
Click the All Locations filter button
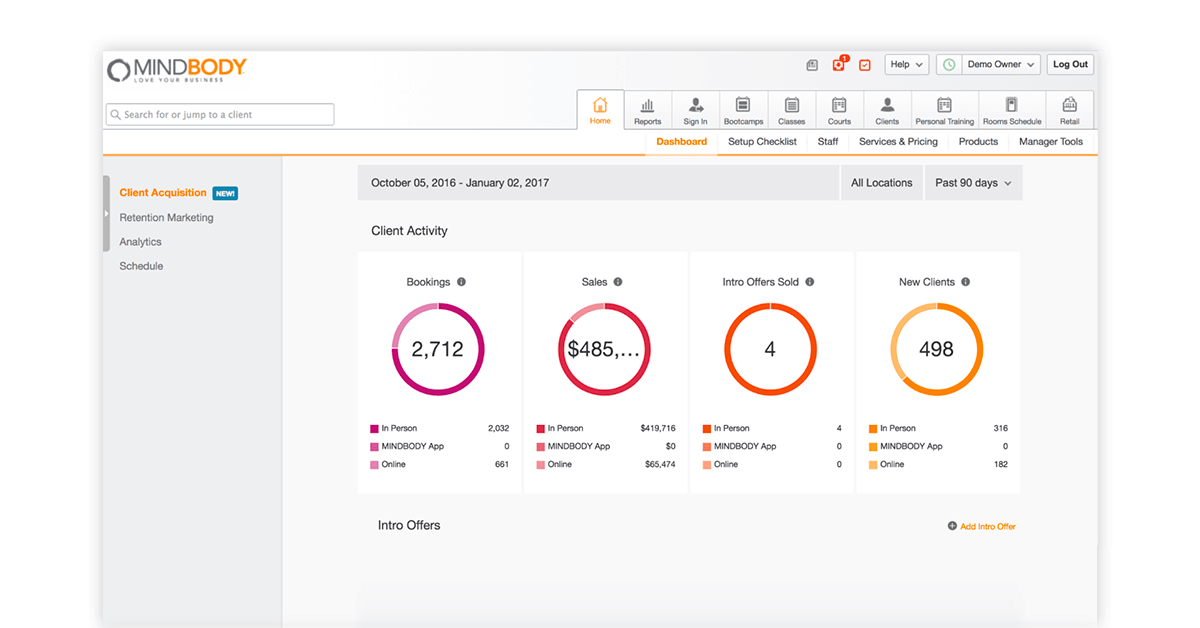(x=881, y=183)
